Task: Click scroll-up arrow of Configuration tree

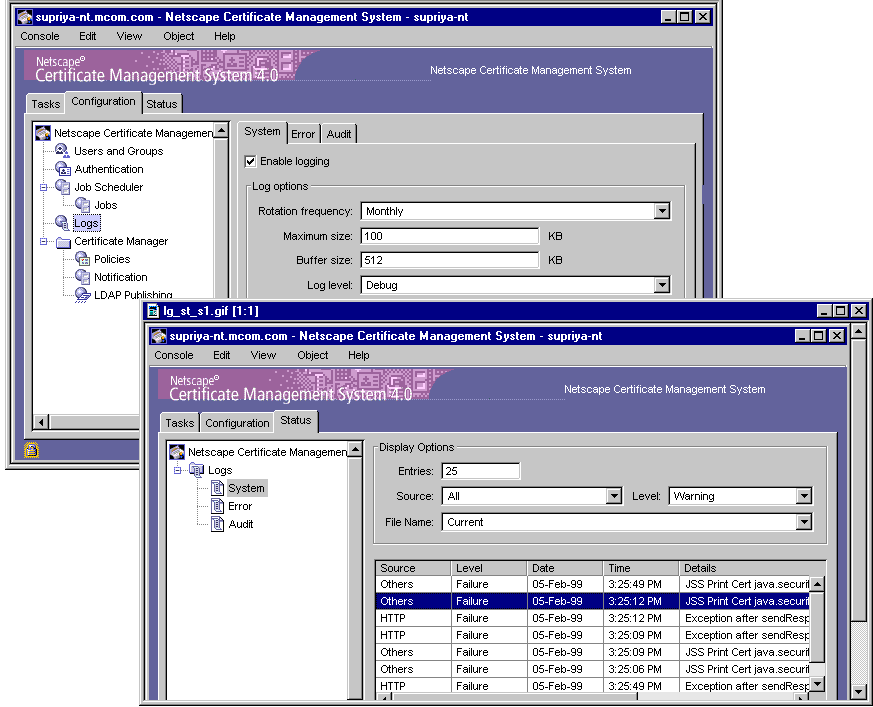Action: tap(221, 131)
